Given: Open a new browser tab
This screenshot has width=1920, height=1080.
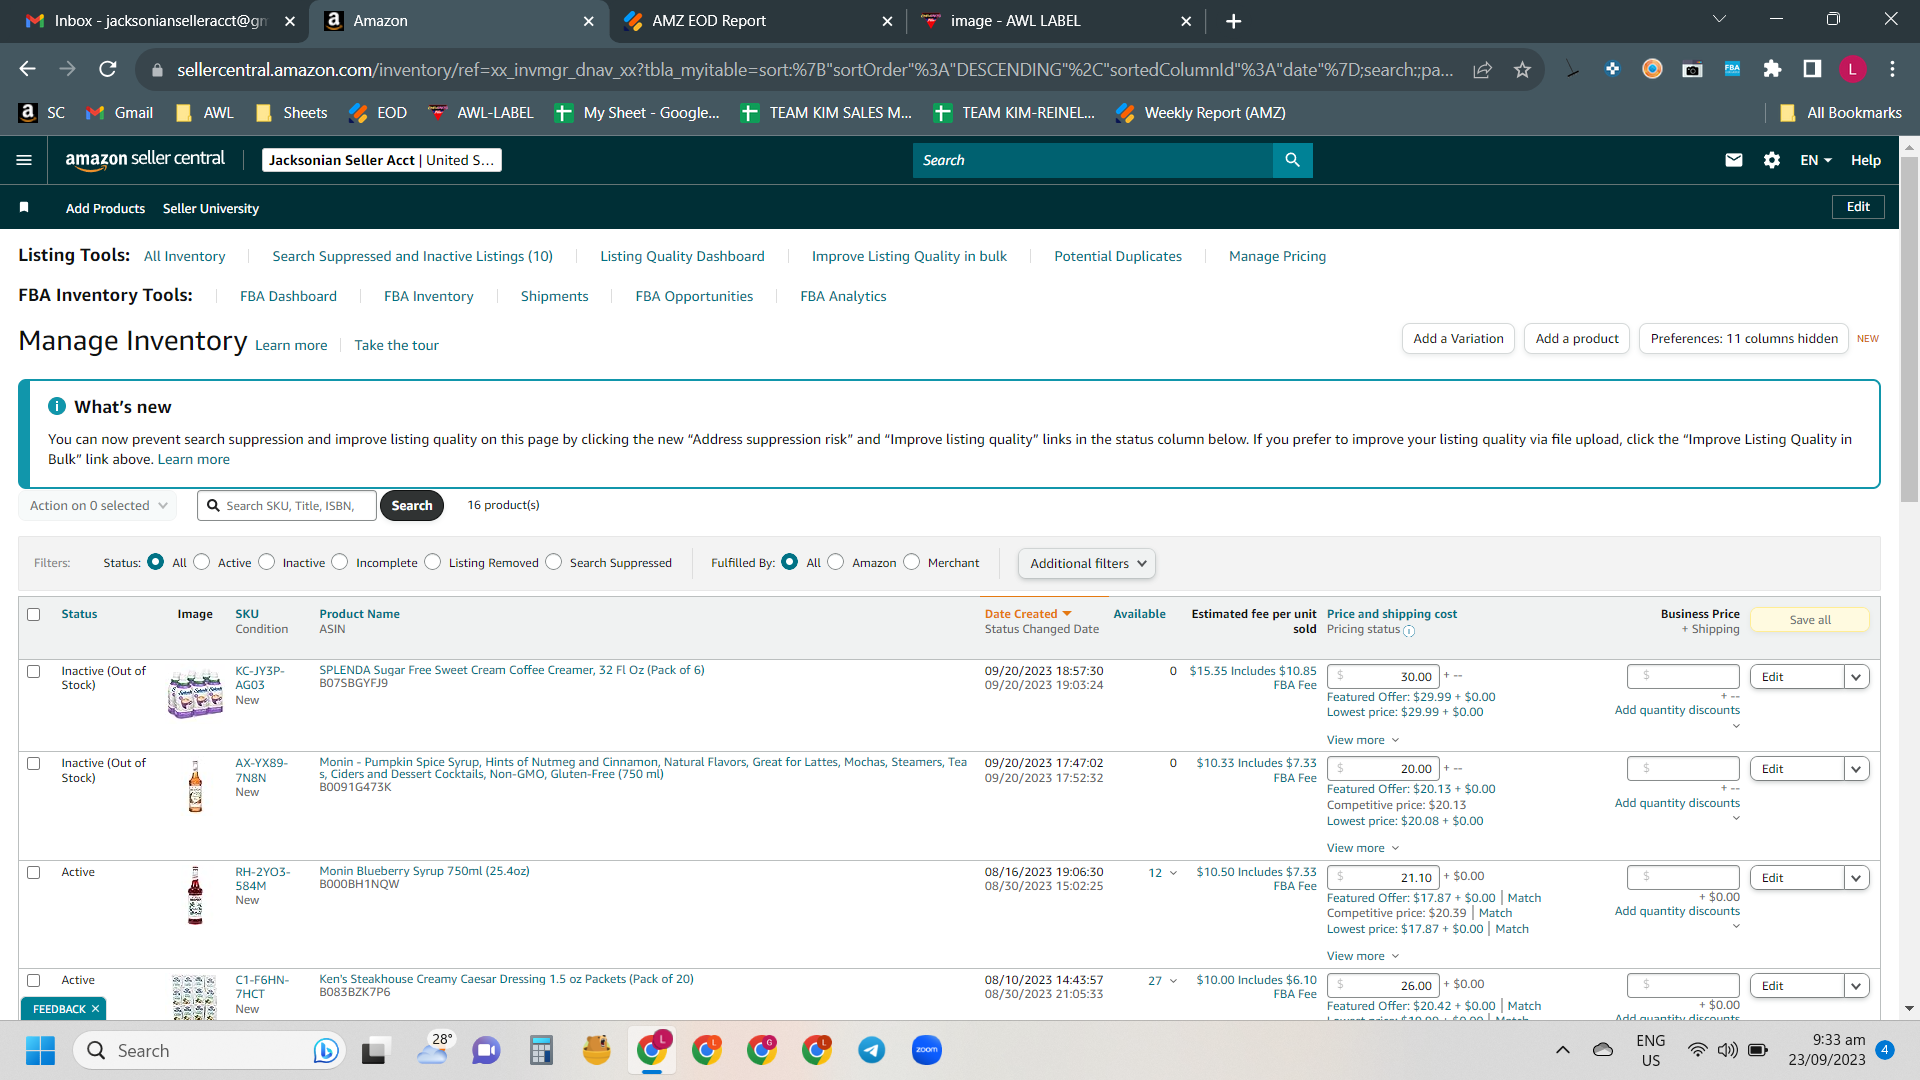Looking at the screenshot, I should 1233,21.
